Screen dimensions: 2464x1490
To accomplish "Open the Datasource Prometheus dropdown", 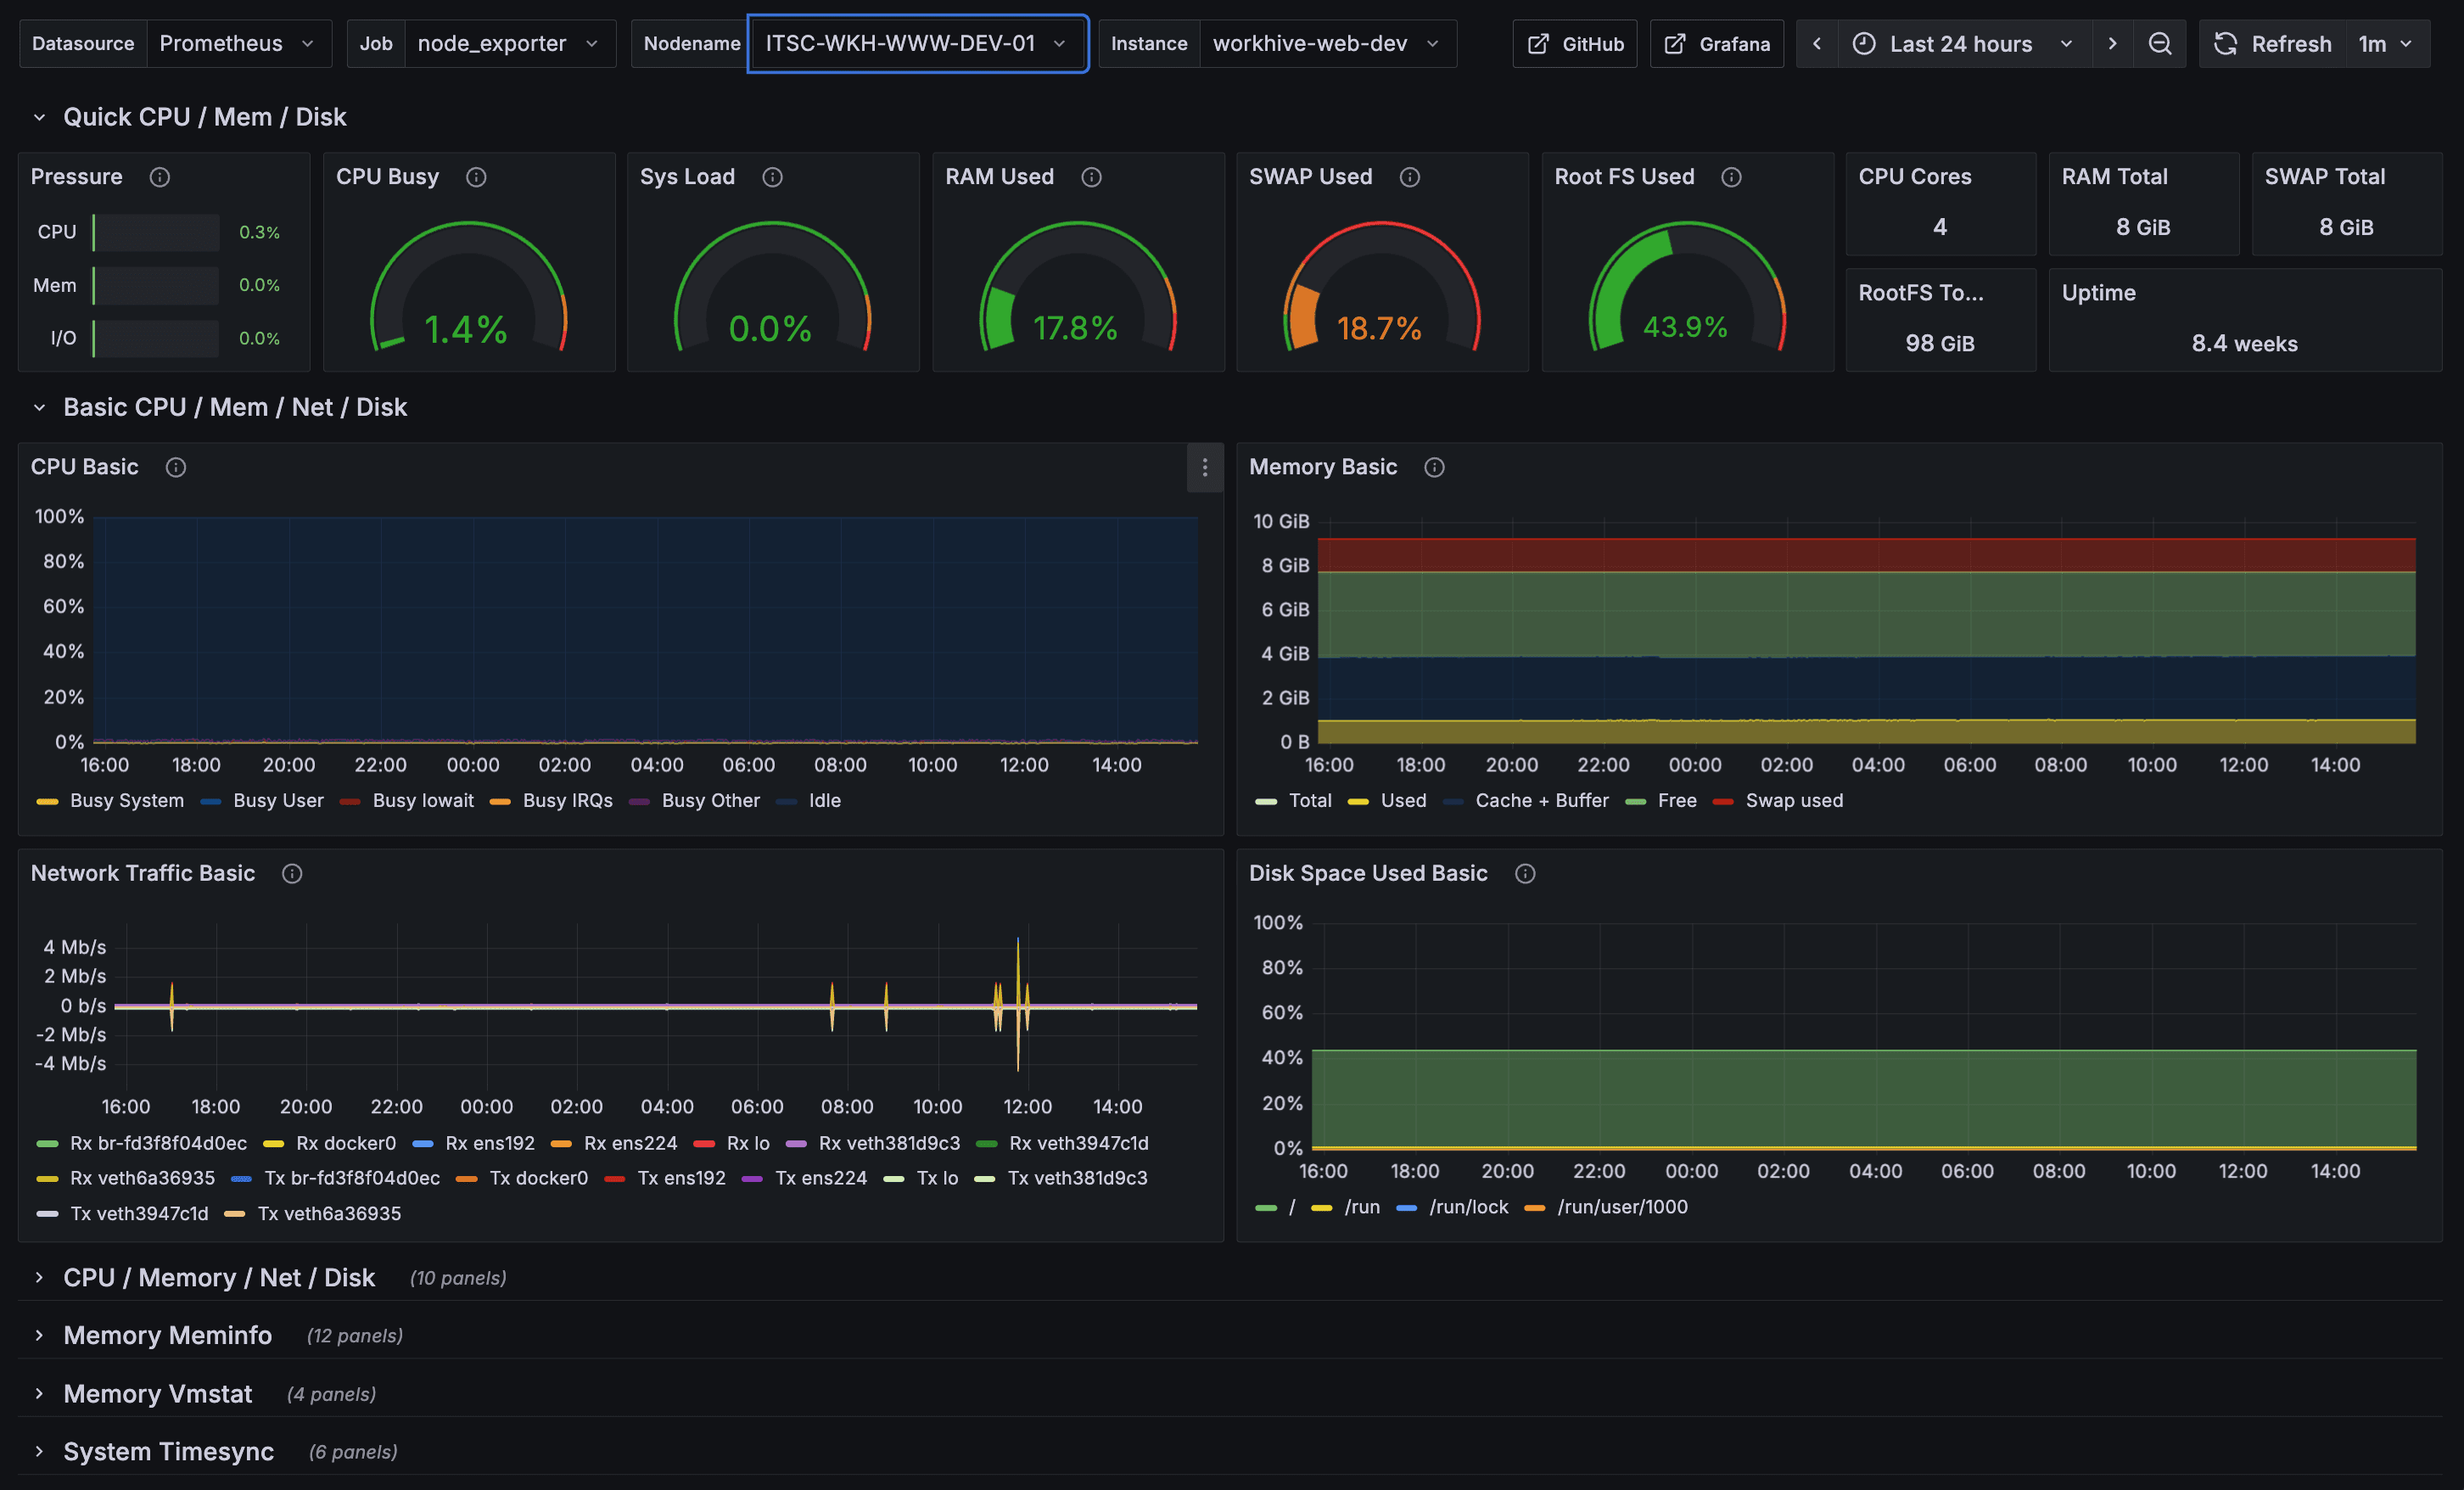I will tap(238, 44).
